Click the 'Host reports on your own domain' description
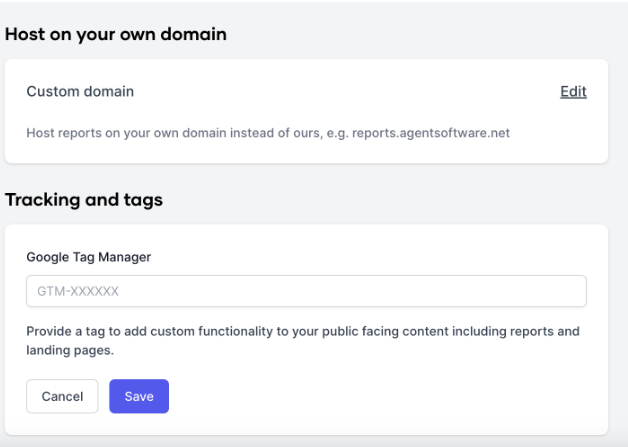The image size is (628, 447). click(x=268, y=133)
